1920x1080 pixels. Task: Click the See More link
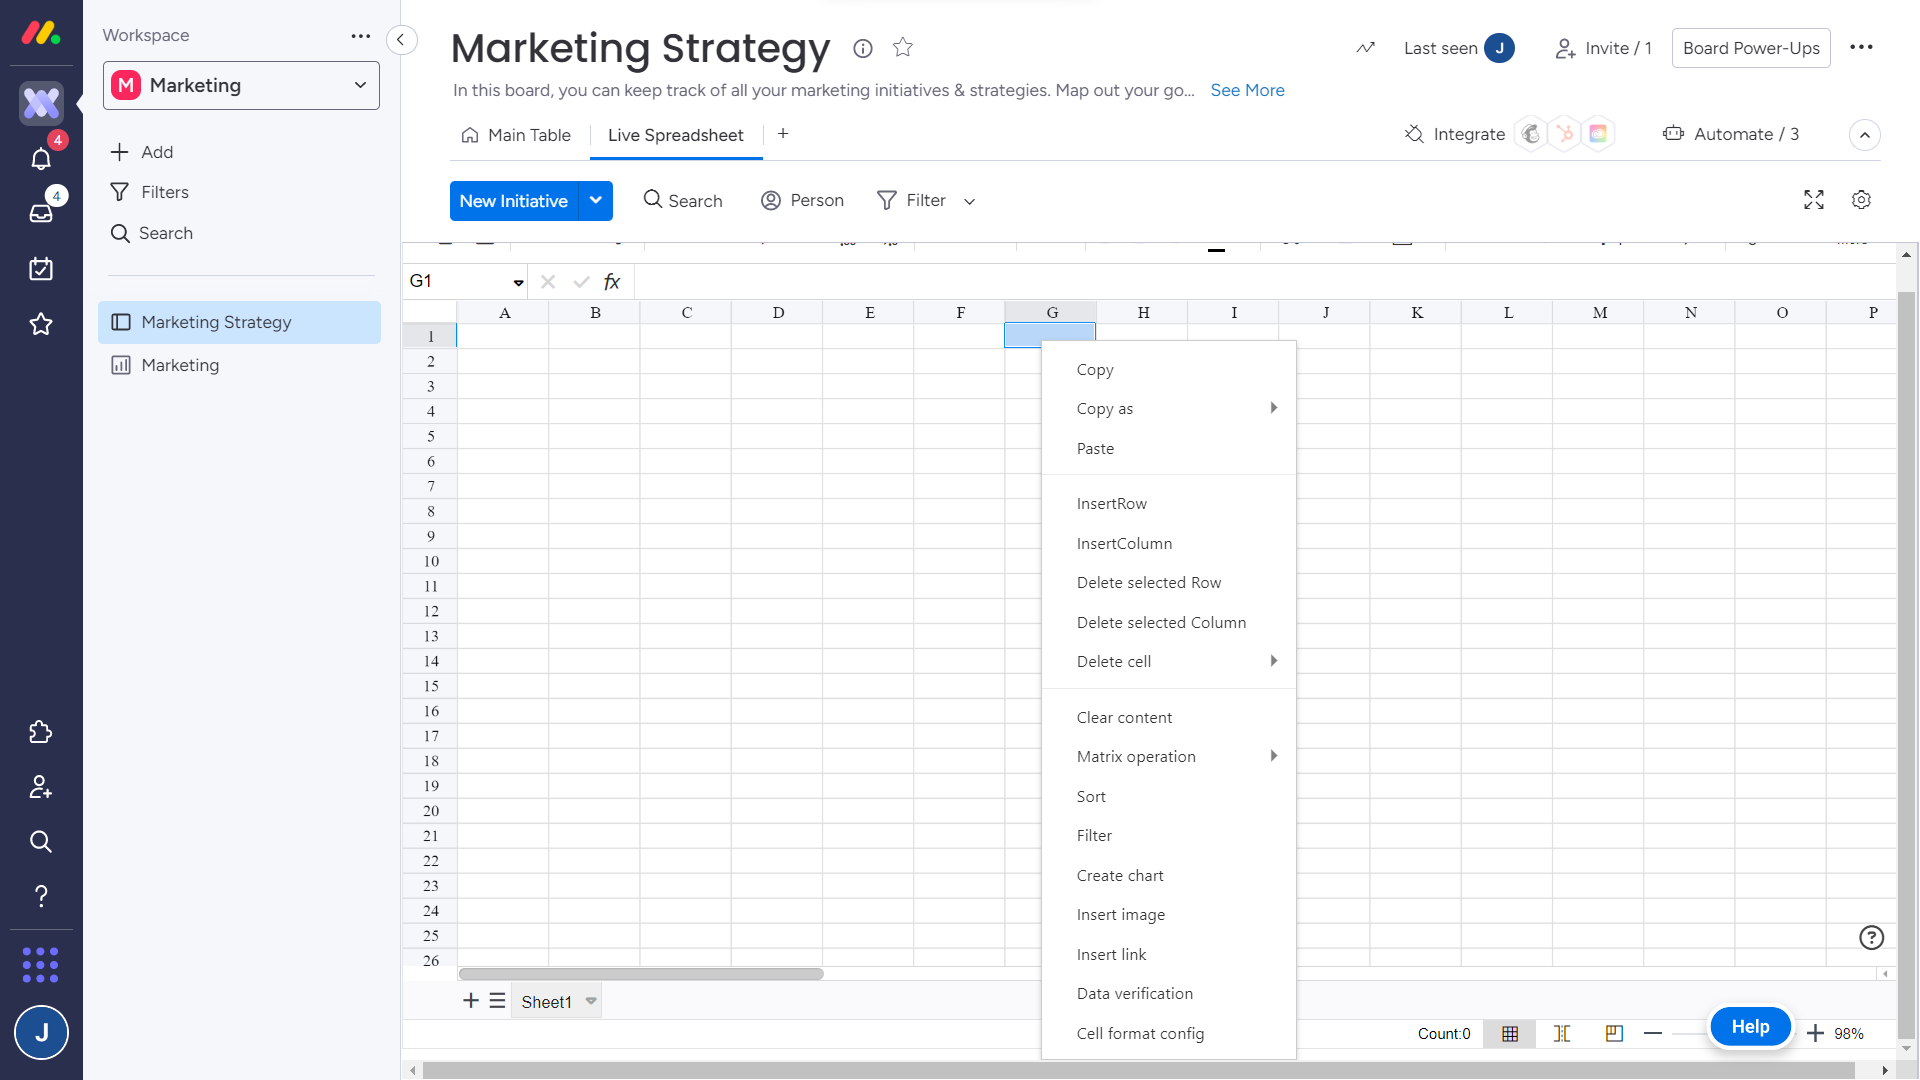pyautogui.click(x=1247, y=90)
